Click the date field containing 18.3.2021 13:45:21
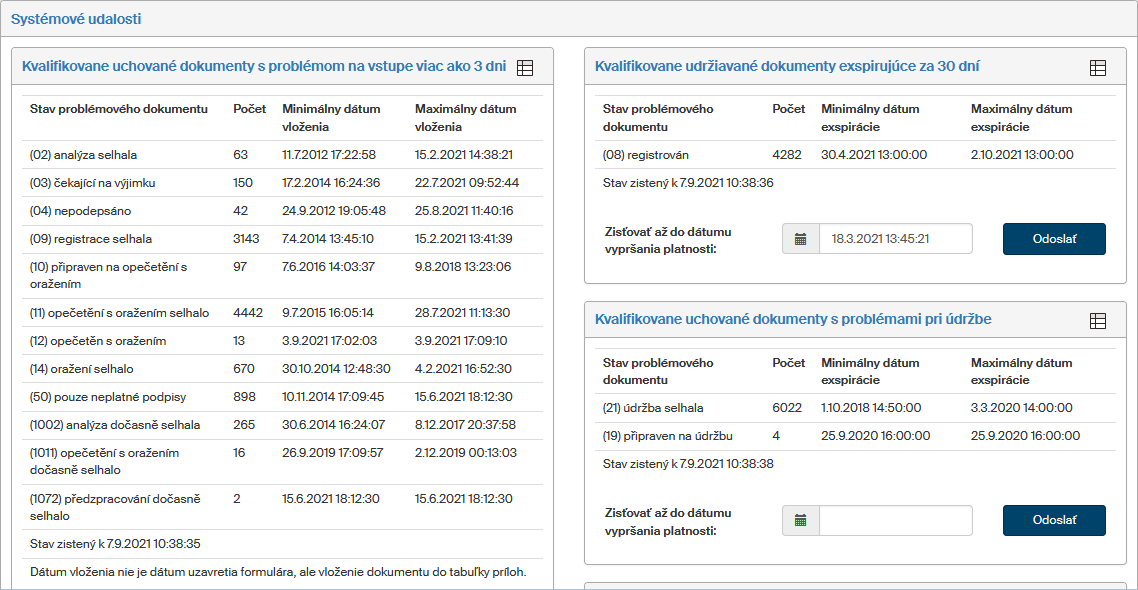The height and width of the screenshot is (590, 1138). 895,239
